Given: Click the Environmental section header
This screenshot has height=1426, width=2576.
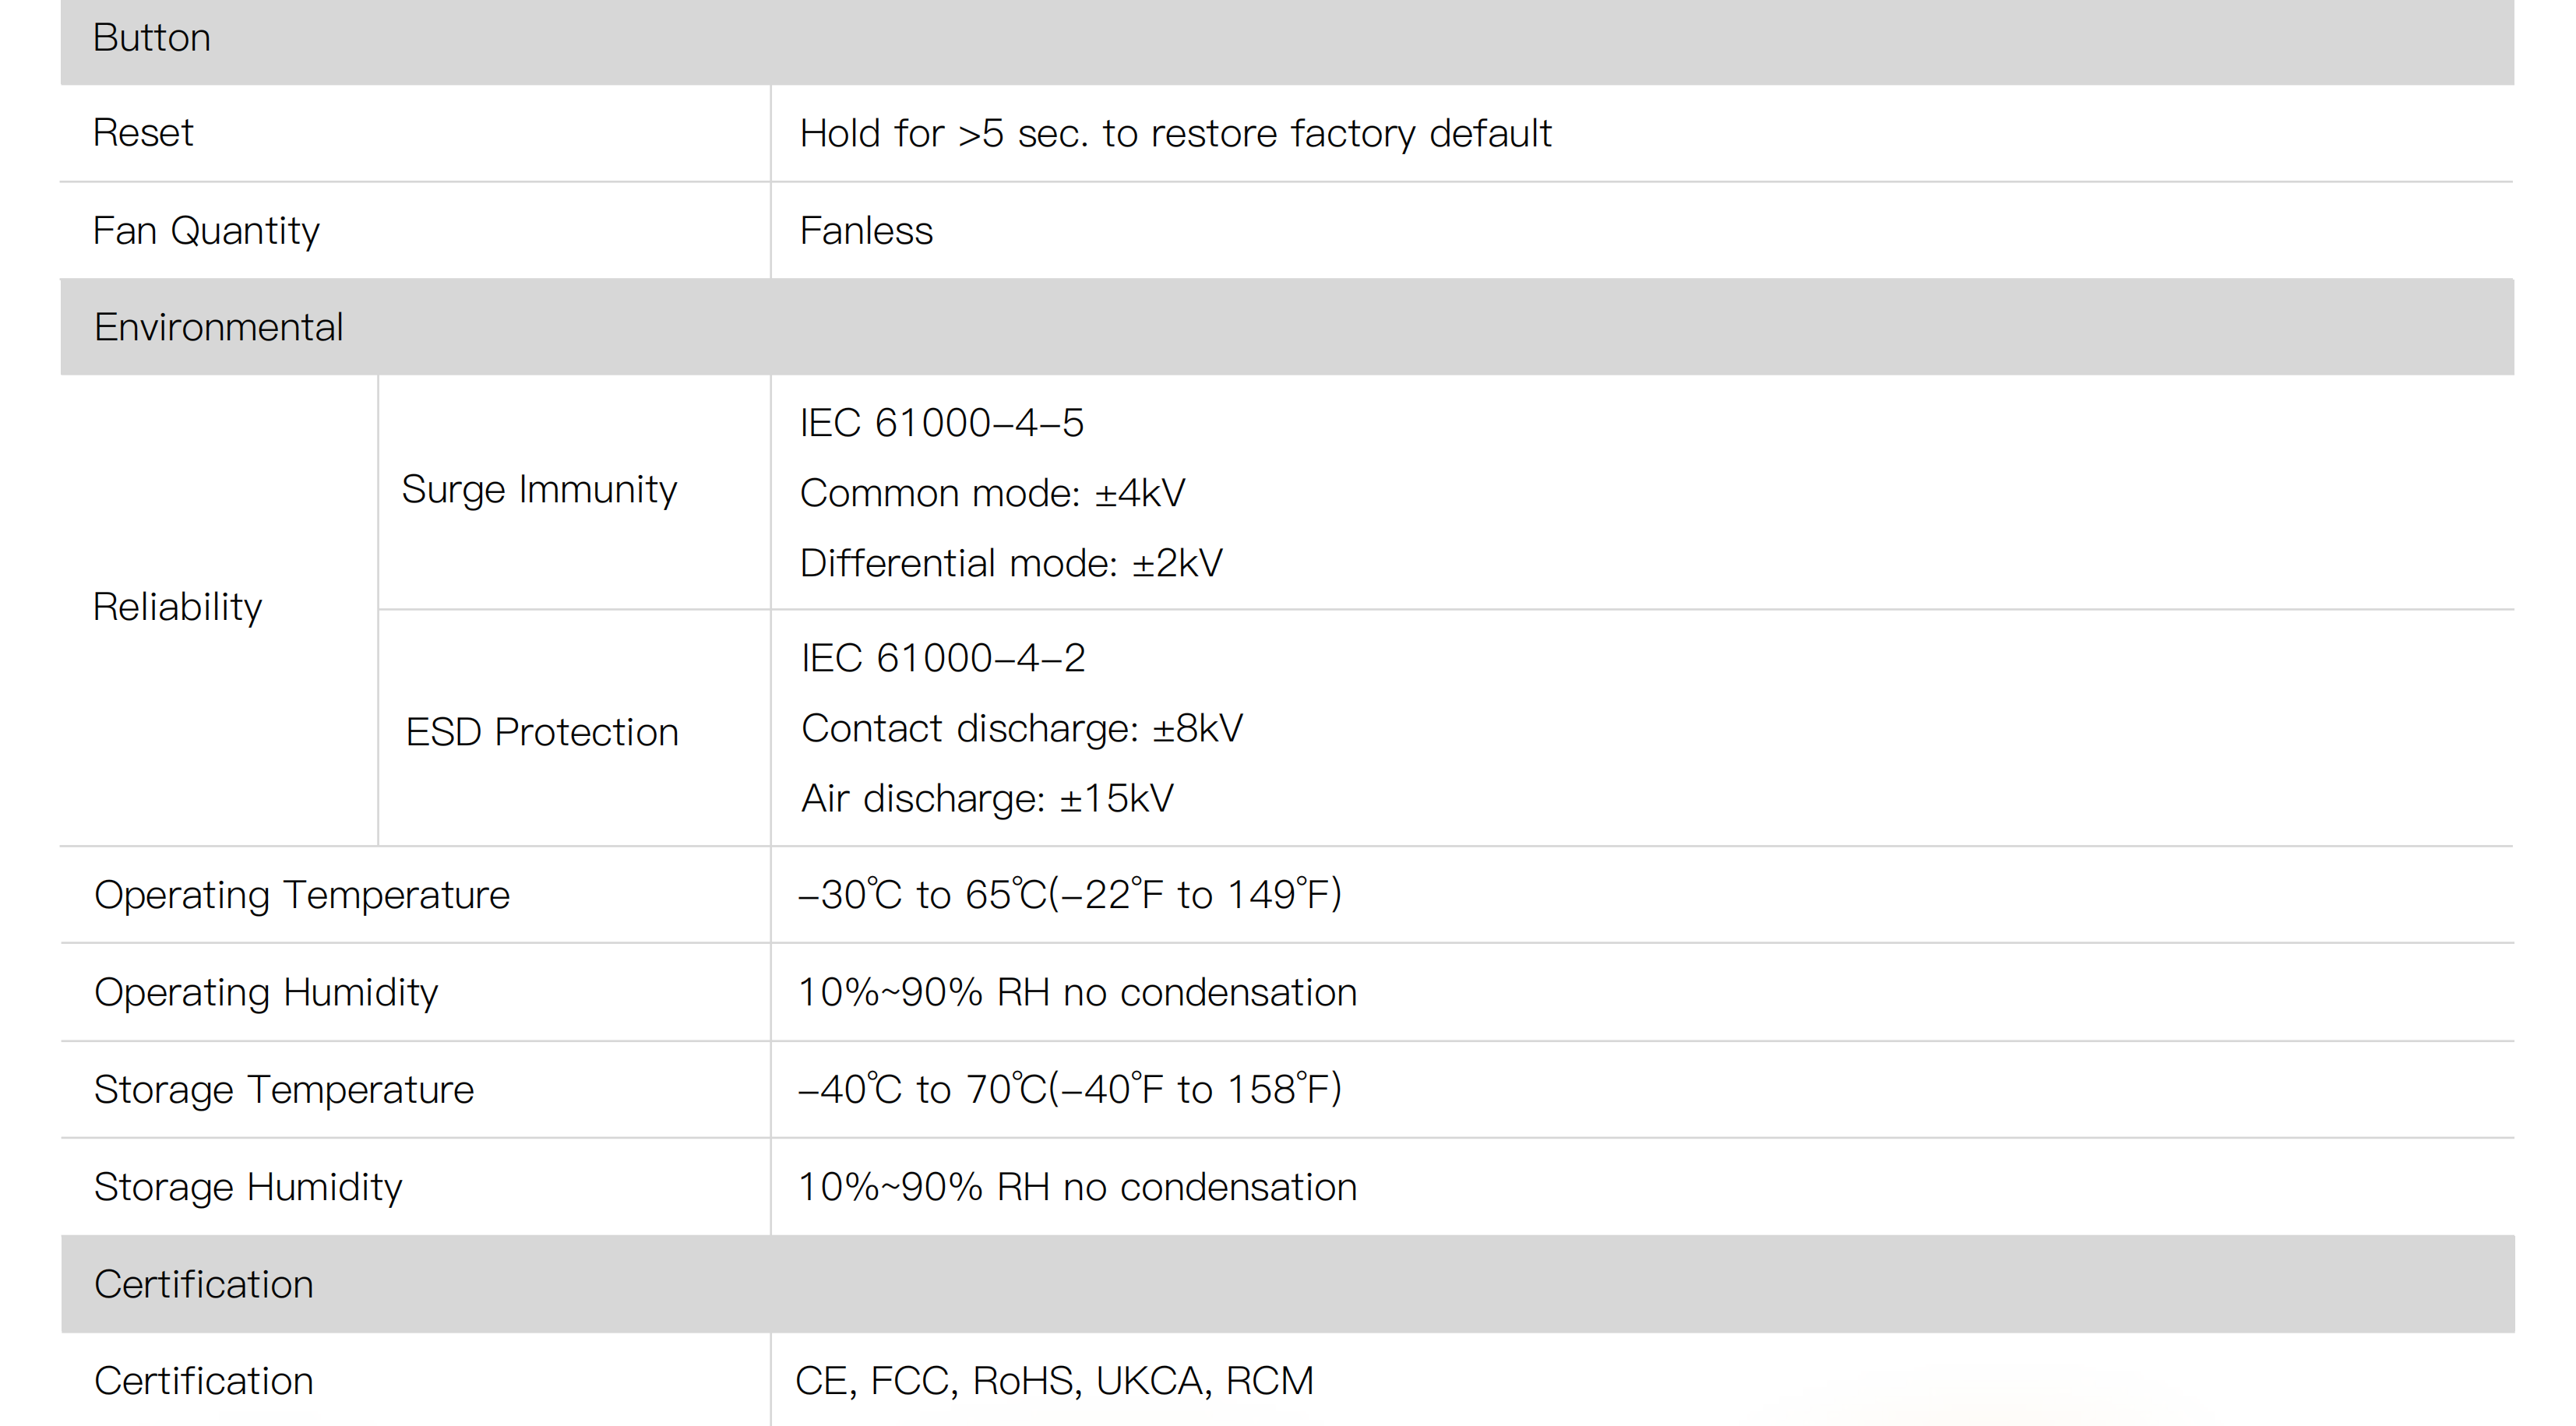Looking at the screenshot, I should pos(218,327).
